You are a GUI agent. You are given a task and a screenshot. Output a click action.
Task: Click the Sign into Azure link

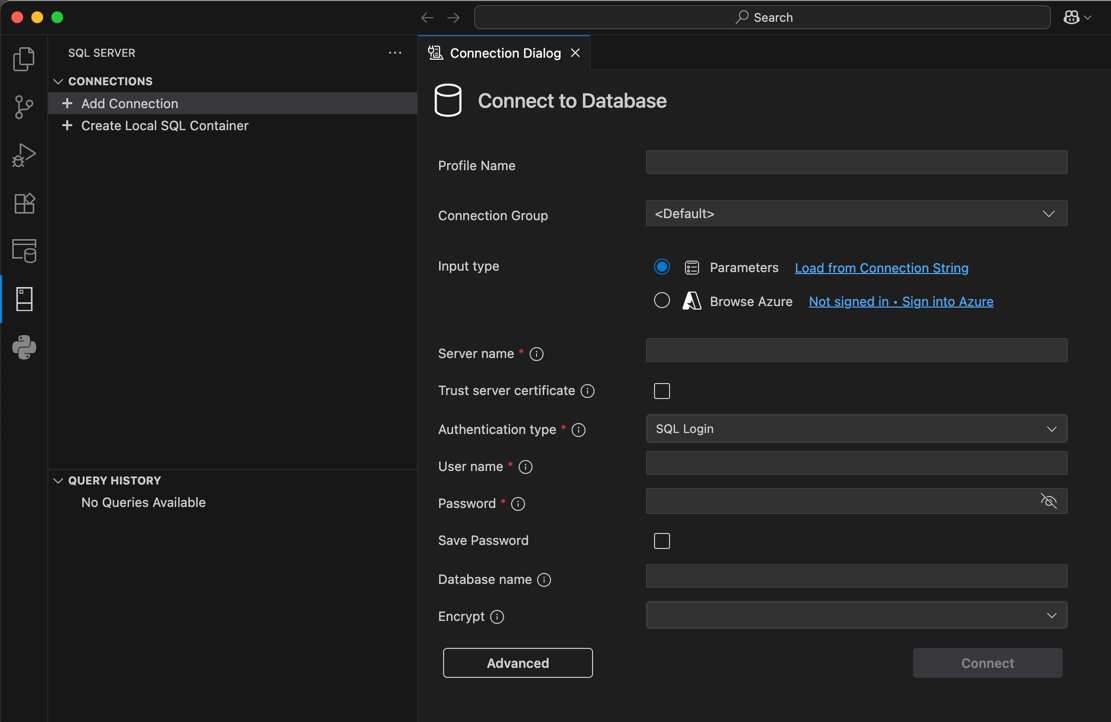coord(901,301)
